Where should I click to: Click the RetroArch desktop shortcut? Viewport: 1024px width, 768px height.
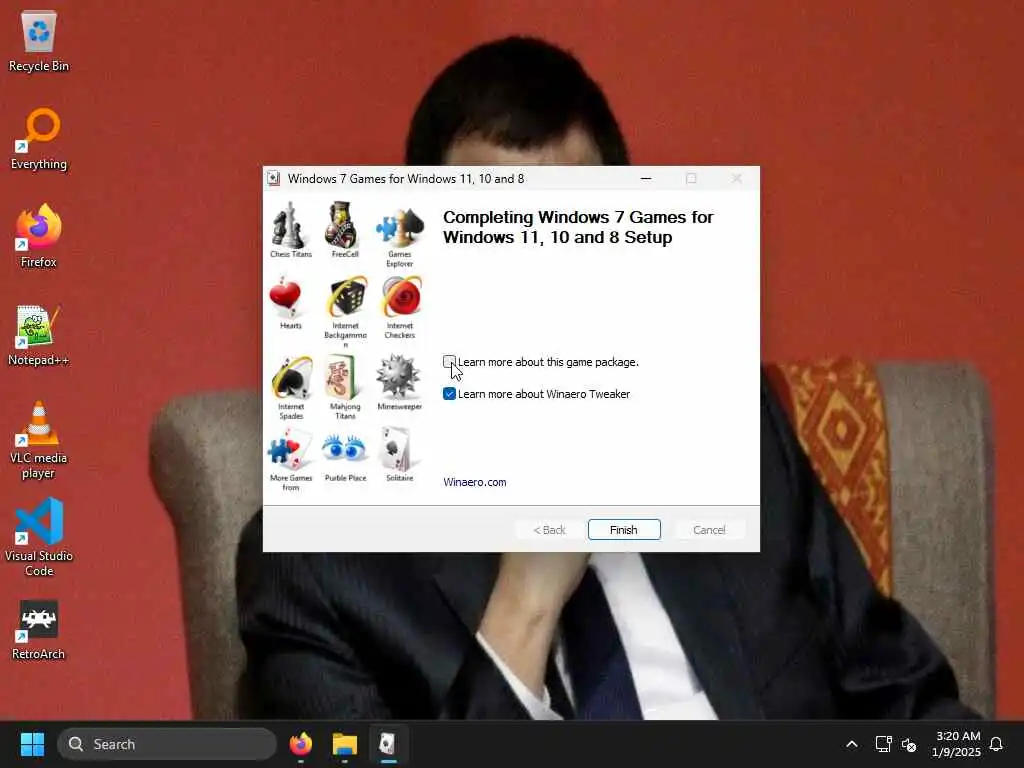(39, 631)
